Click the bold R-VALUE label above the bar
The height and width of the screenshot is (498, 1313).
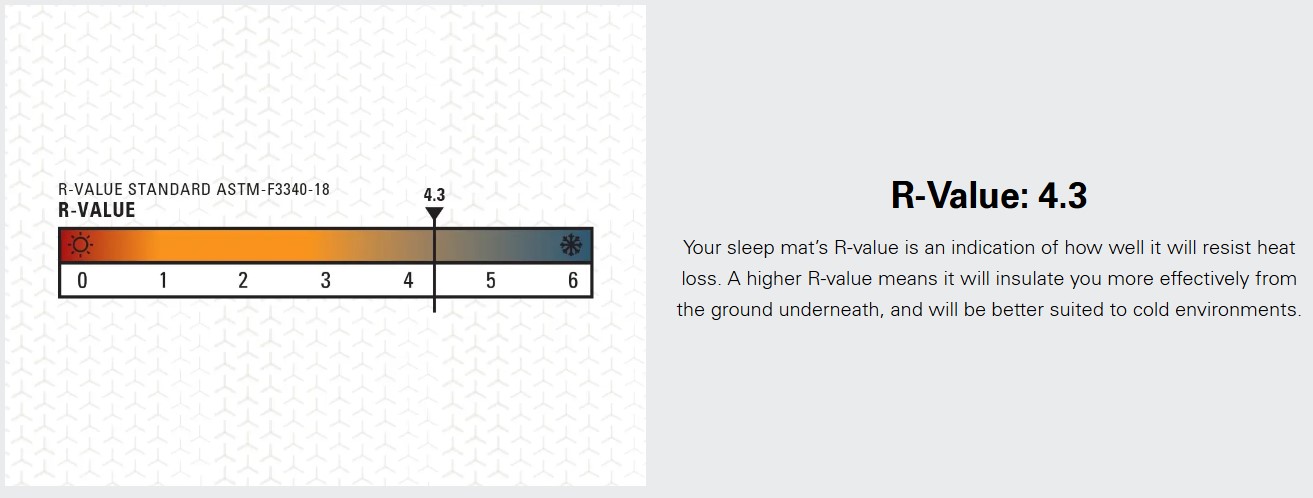97,210
